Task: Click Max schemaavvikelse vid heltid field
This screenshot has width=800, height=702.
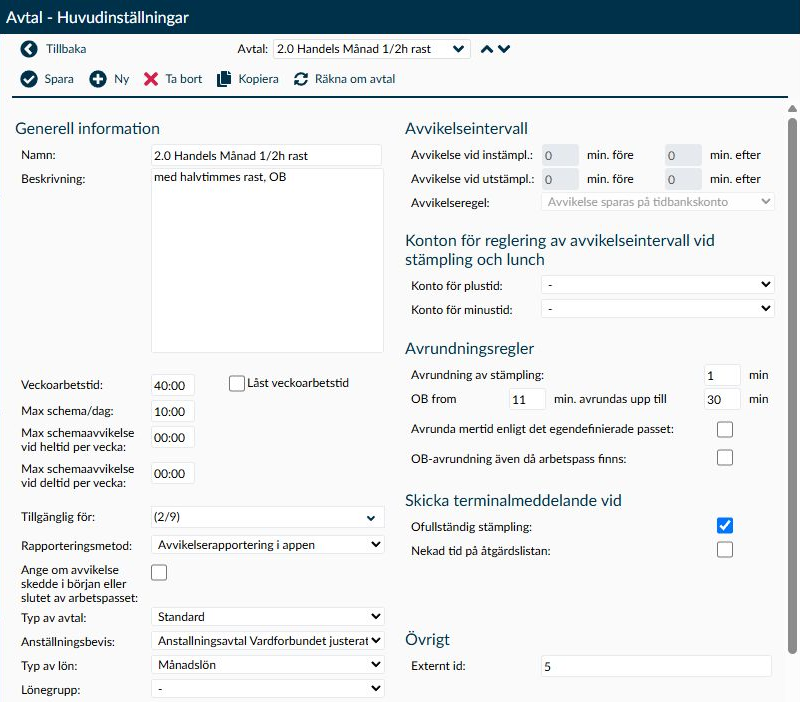Action: [172, 437]
